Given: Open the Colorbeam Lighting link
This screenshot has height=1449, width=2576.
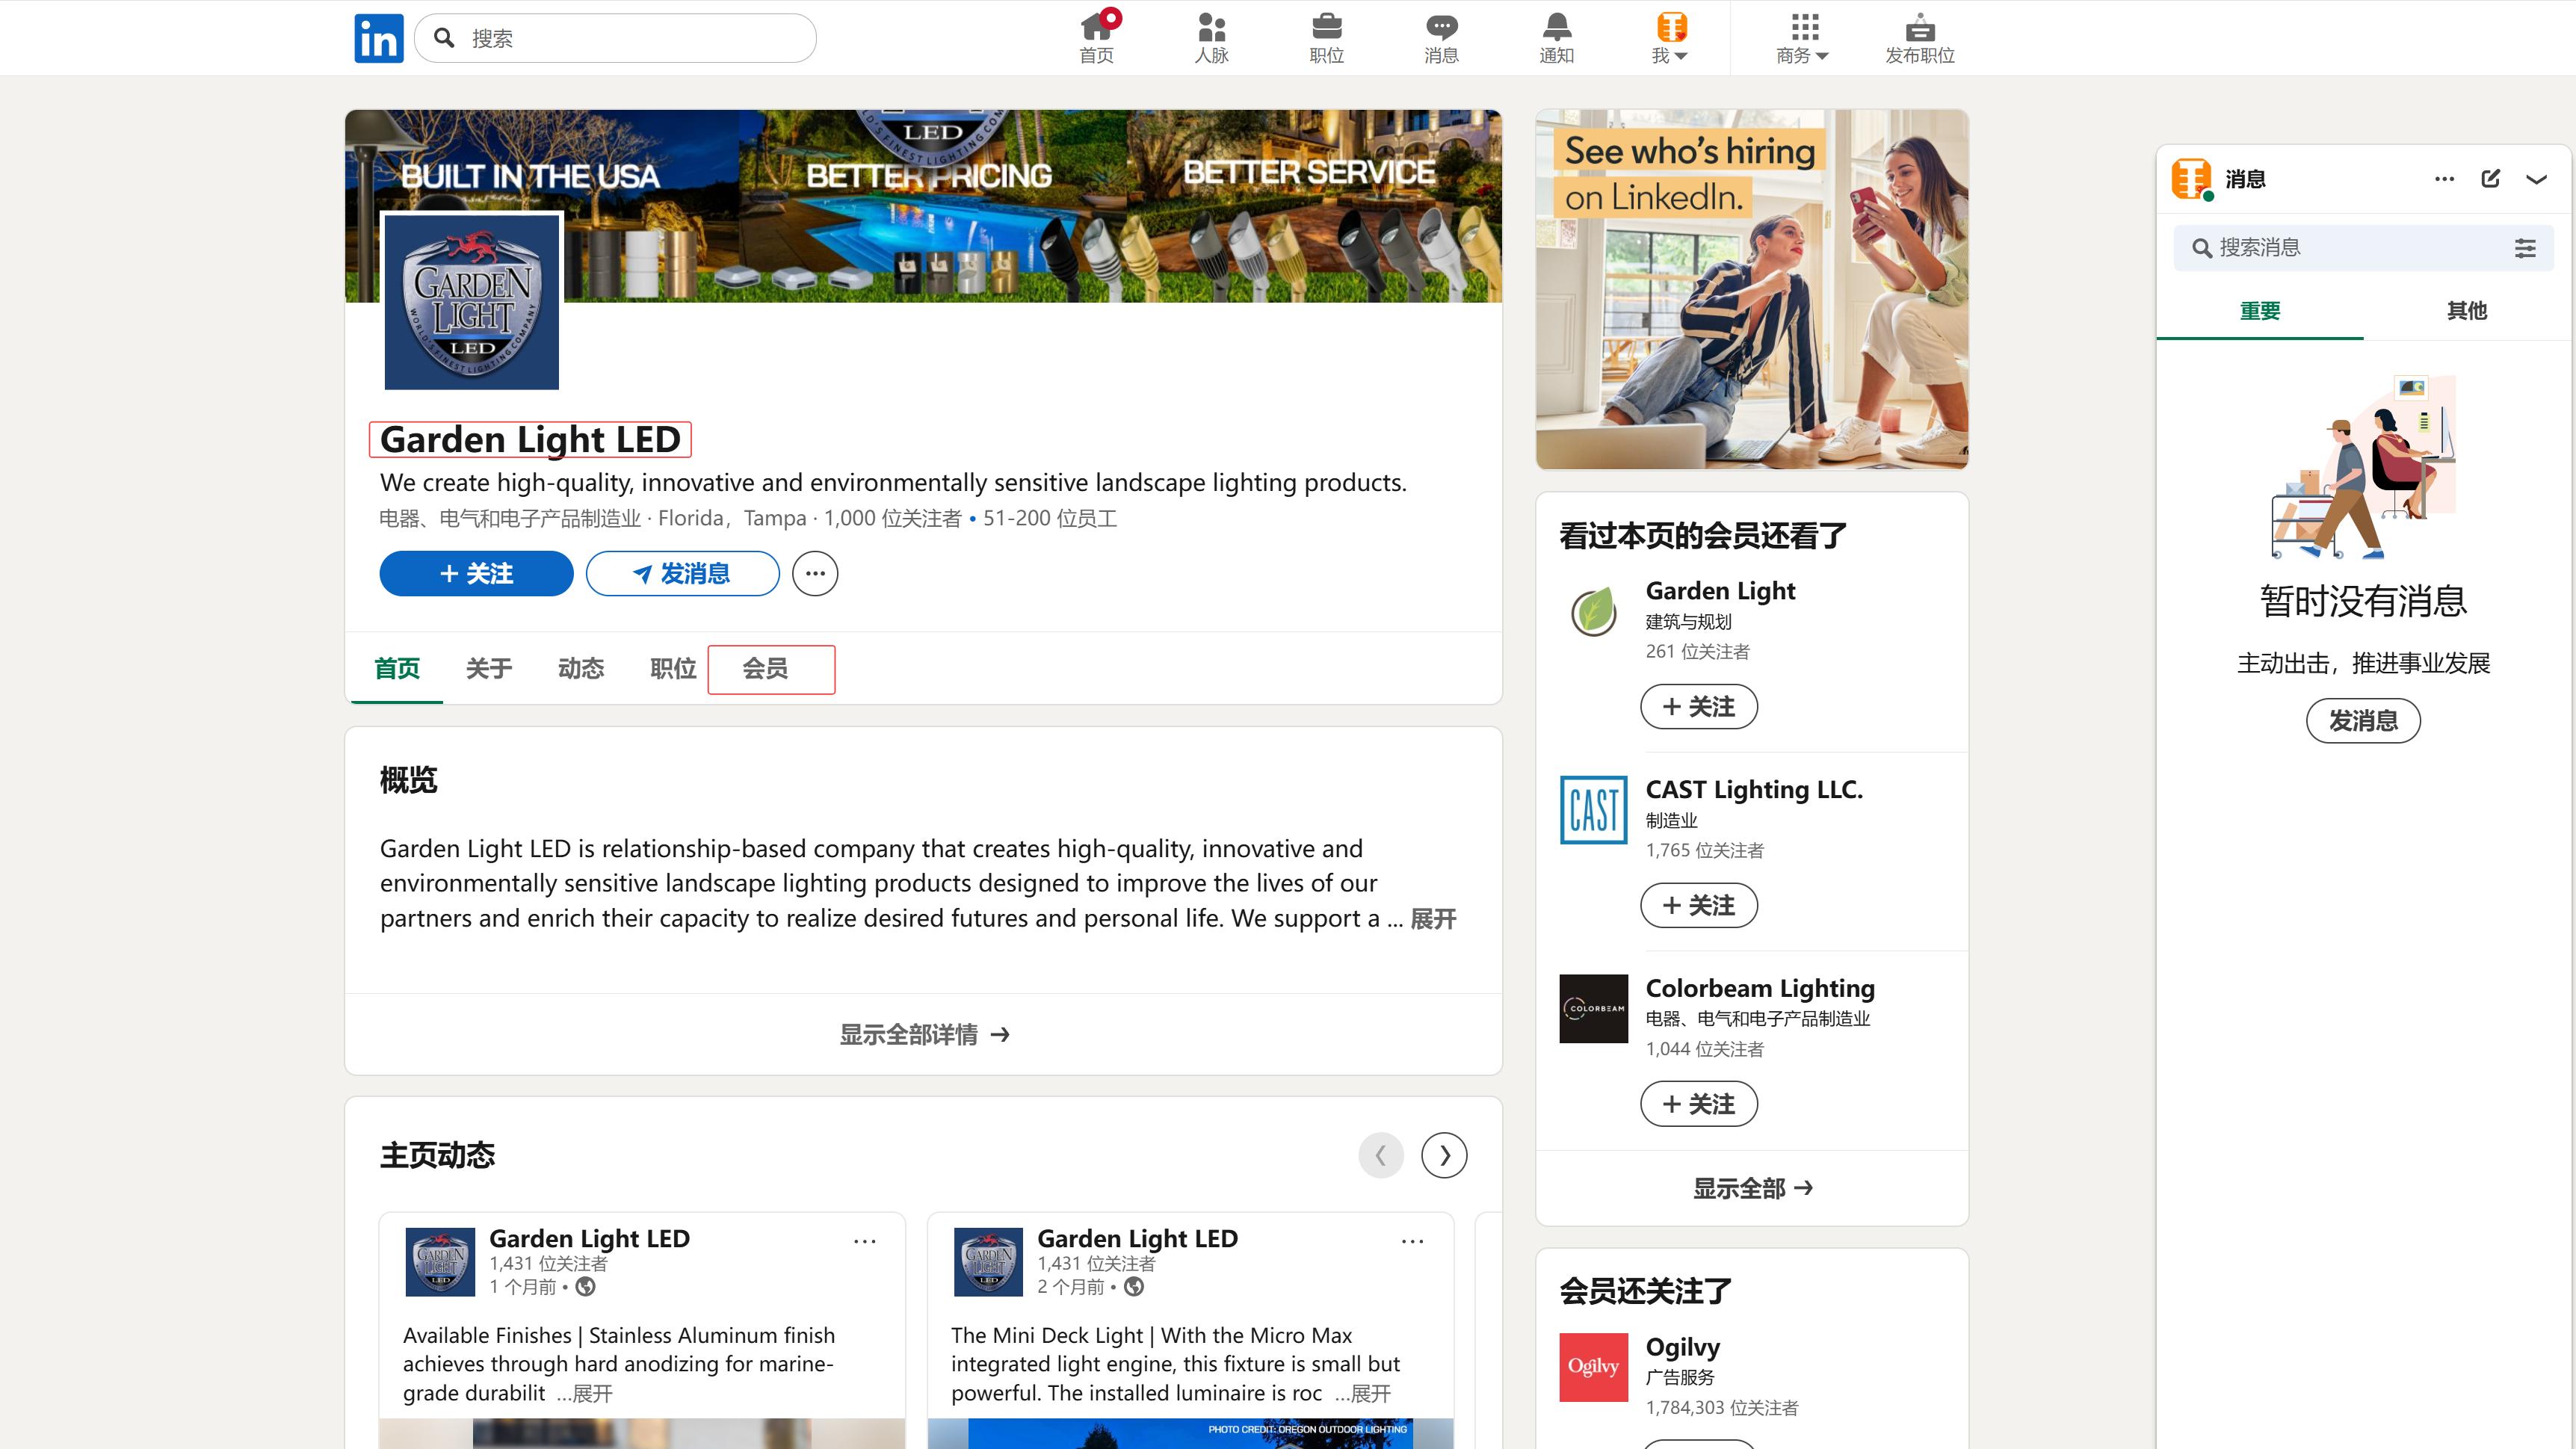Looking at the screenshot, I should click(1760, 988).
